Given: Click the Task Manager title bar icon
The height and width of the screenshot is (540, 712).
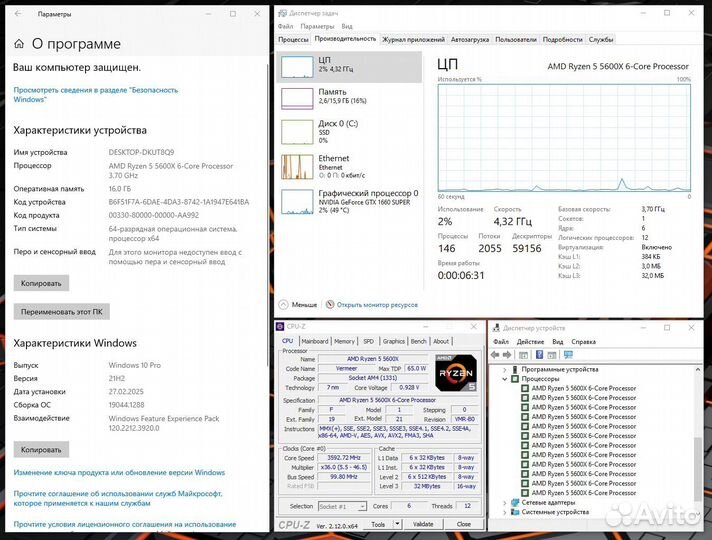Looking at the screenshot, I should tap(282, 13).
